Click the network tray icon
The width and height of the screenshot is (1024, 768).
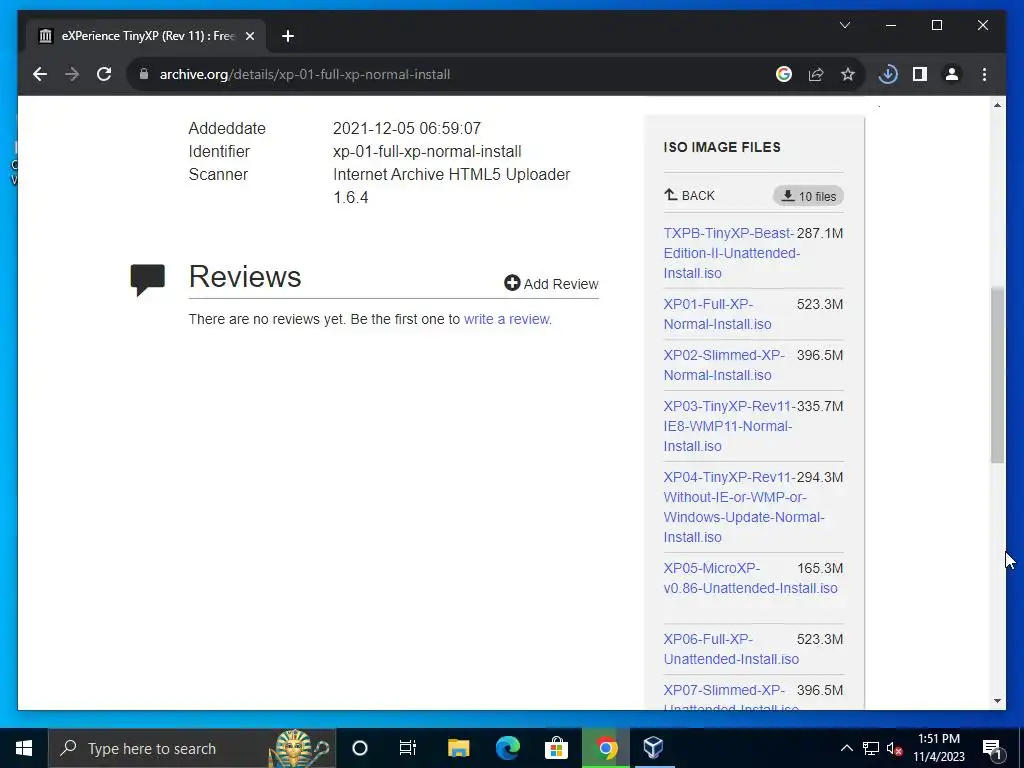point(871,748)
